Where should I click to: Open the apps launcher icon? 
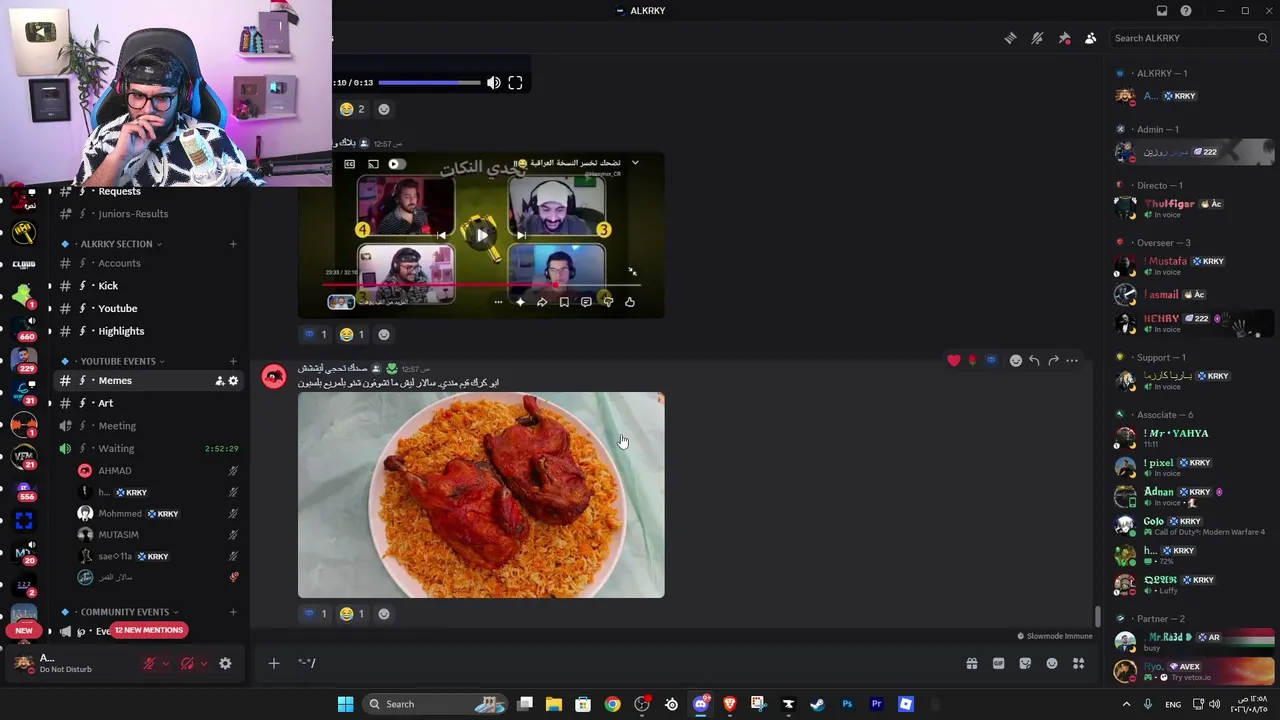point(1078,663)
